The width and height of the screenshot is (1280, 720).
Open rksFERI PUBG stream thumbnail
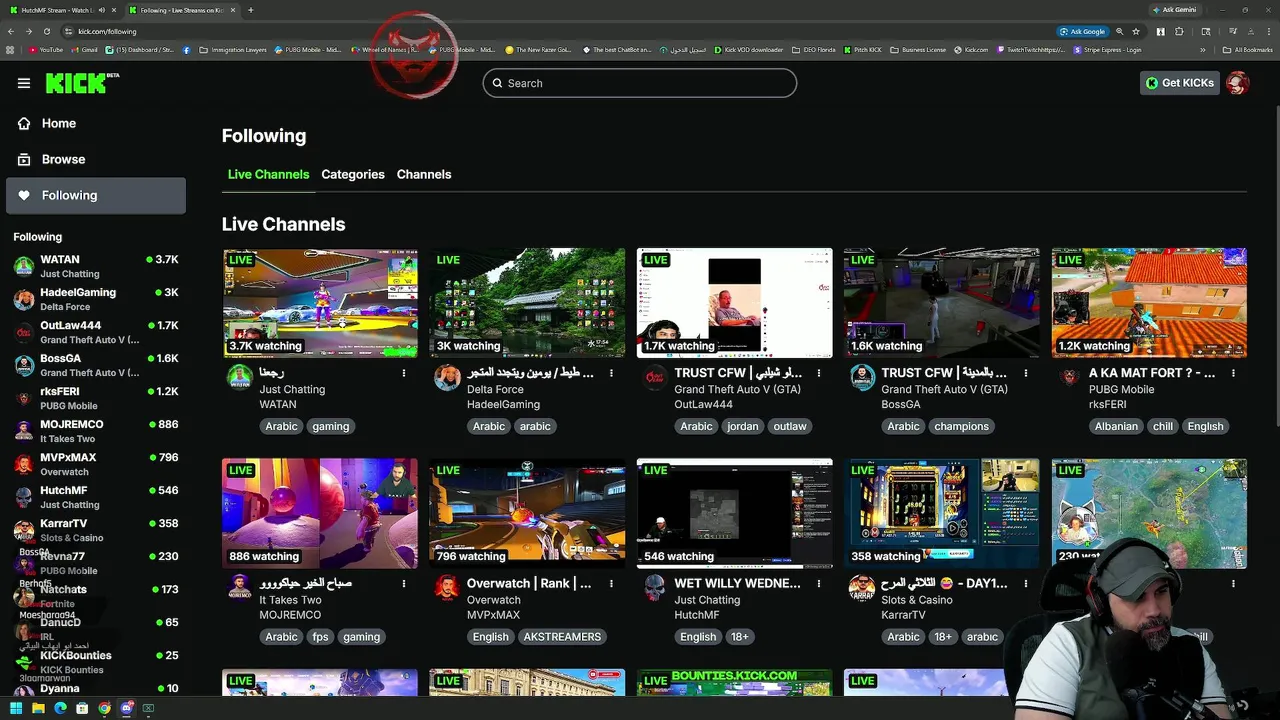coord(1149,303)
